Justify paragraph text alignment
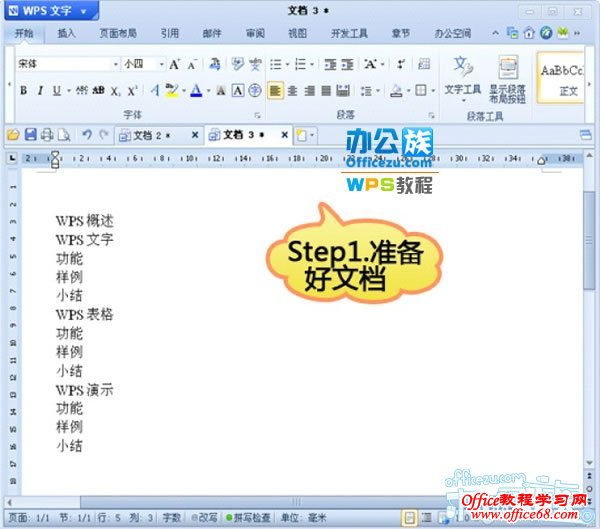This screenshot has height=529, width=600. [x=326, y=91]
